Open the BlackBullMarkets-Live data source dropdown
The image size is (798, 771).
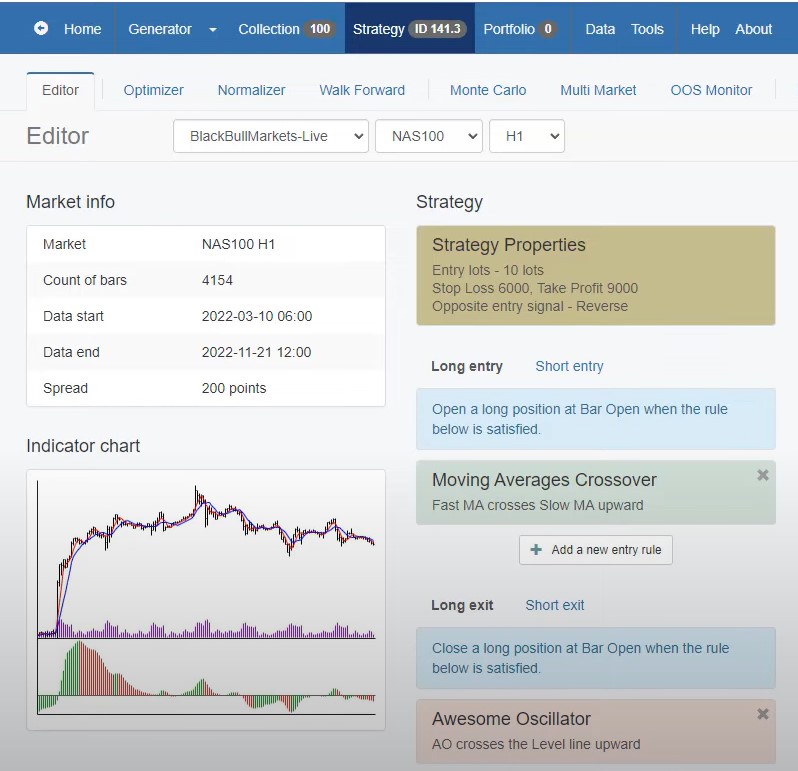tap(270, 136)
